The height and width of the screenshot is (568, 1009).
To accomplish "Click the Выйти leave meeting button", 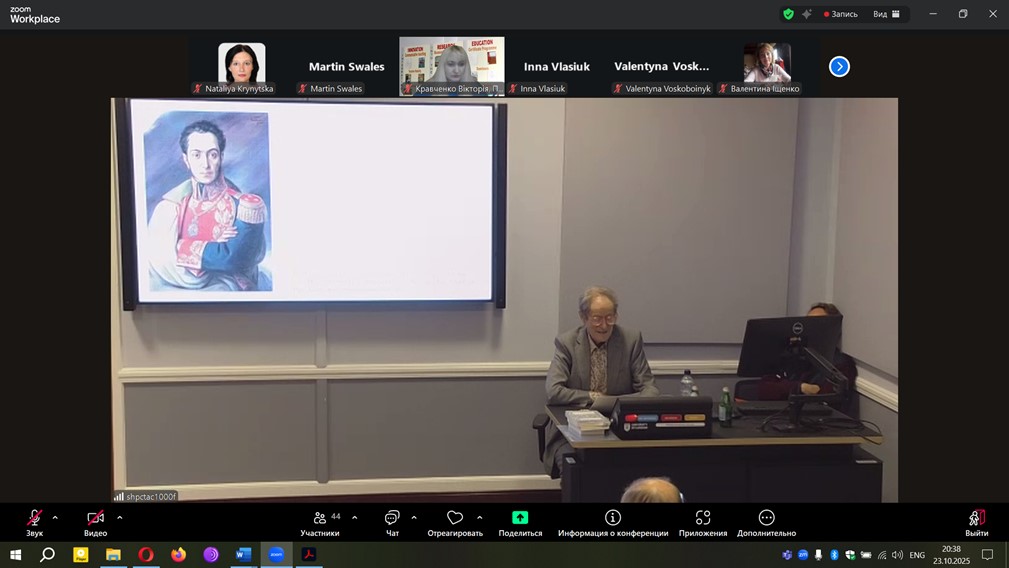I will (976, 520).
